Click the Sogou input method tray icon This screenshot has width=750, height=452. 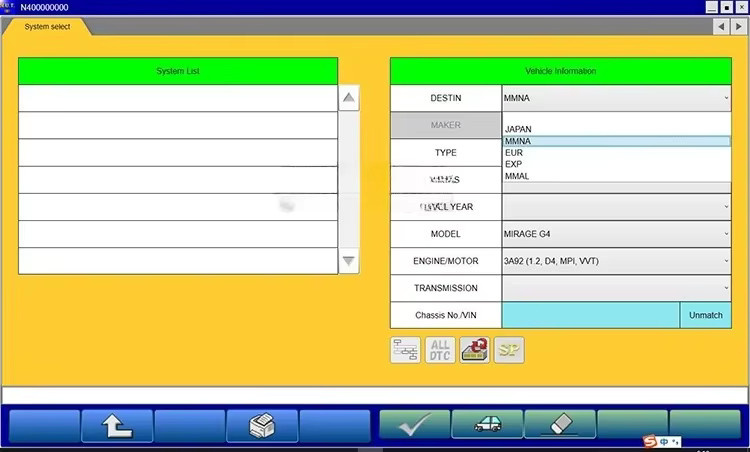pyautogui.click(x=650, y=441)
